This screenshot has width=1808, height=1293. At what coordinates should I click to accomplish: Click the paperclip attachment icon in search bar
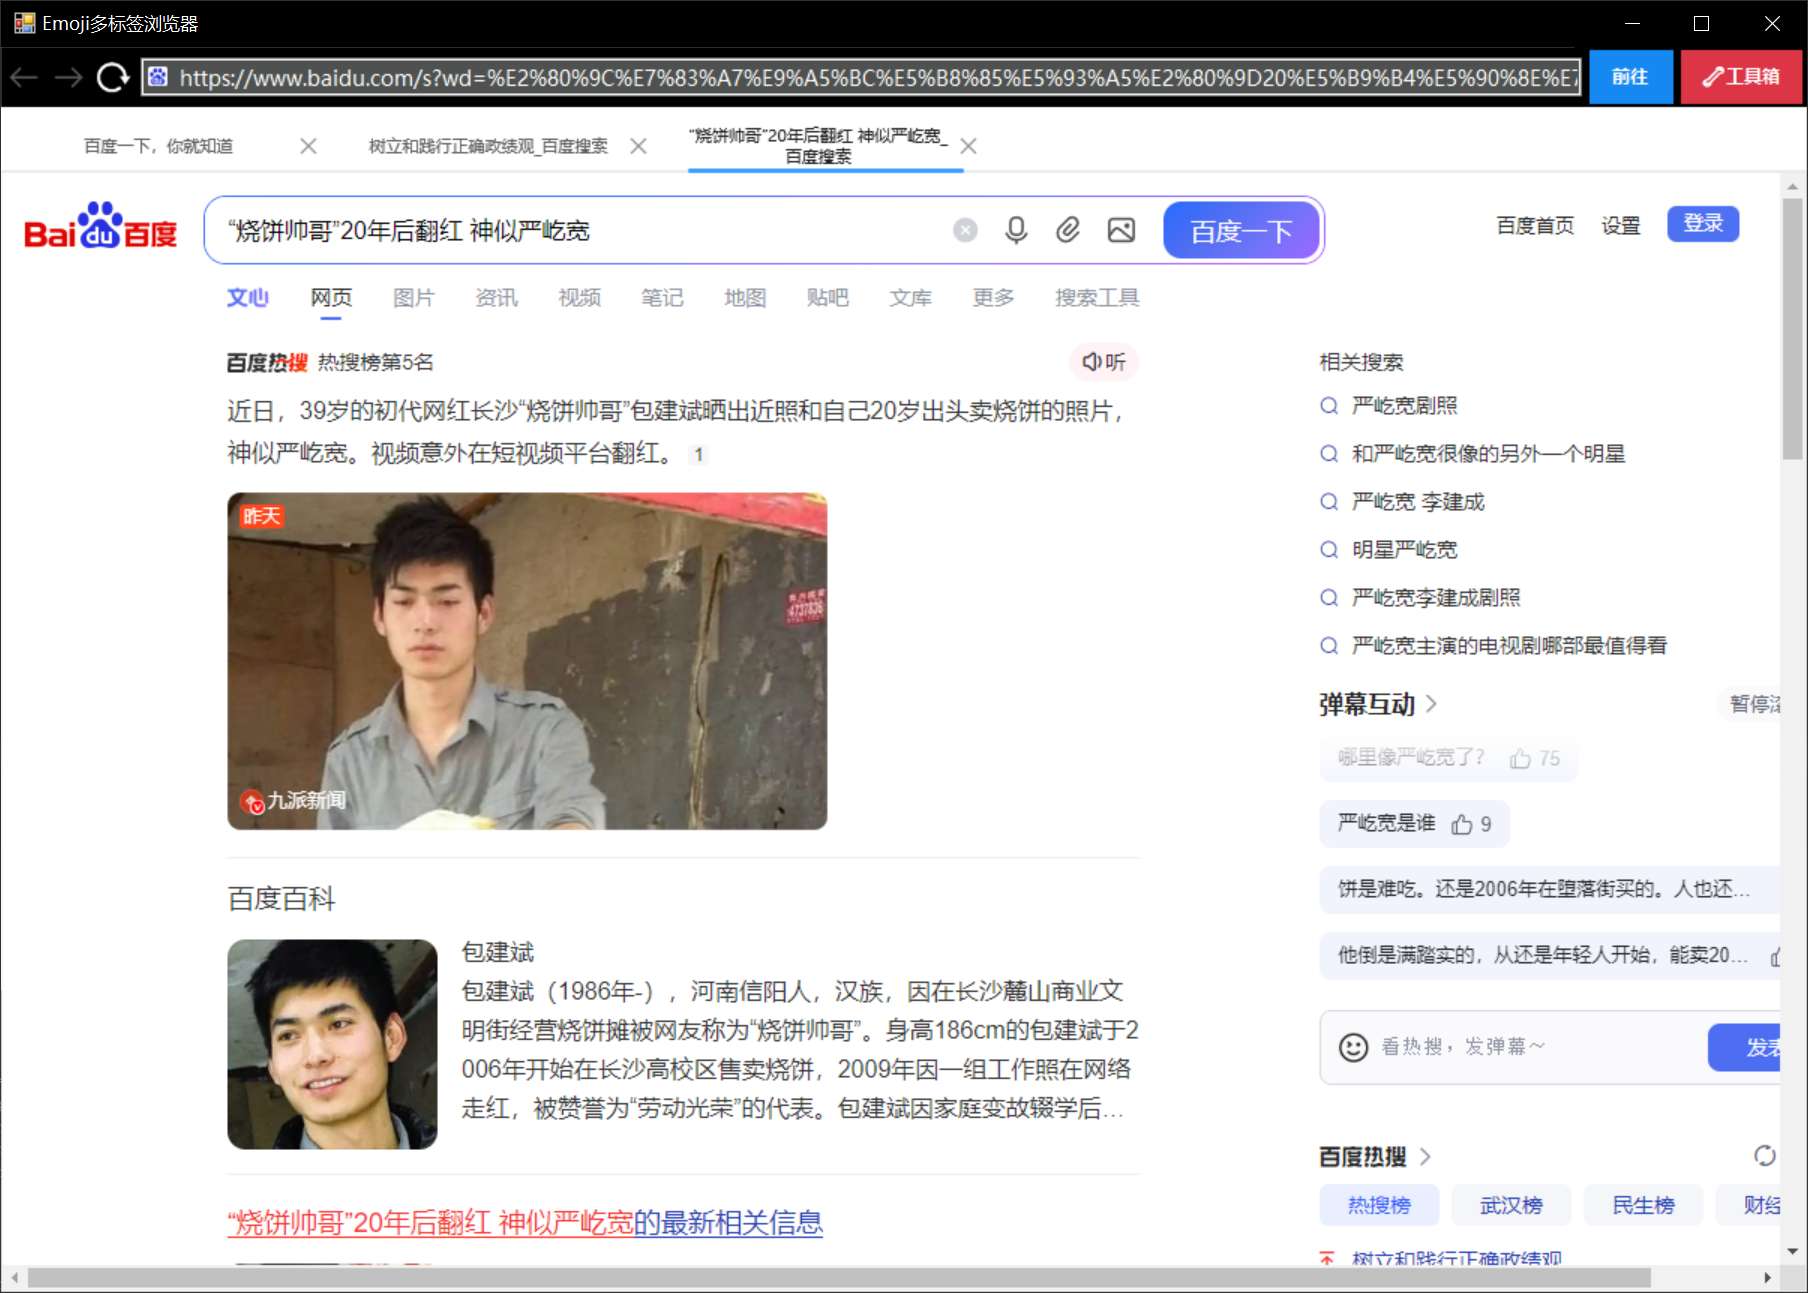click(1068, 230)
